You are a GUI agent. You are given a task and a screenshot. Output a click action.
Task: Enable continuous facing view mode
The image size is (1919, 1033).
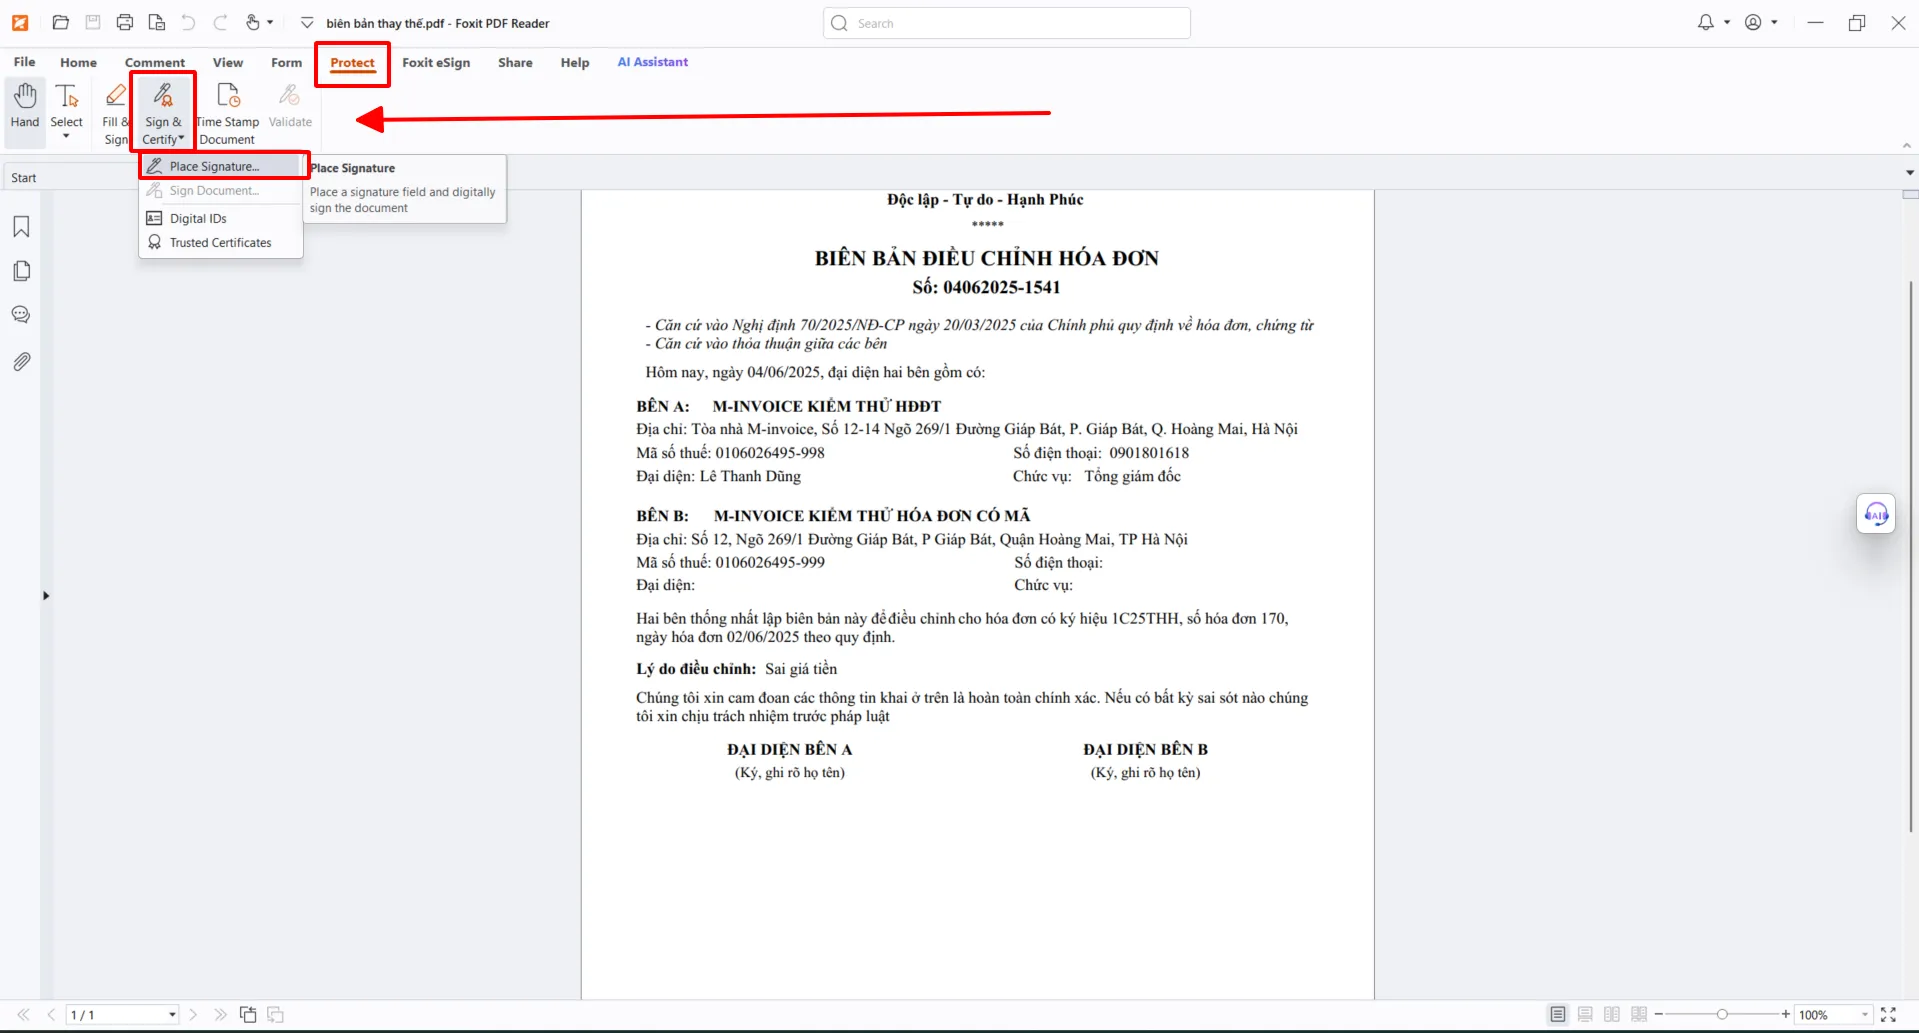tap(1639, 1015)
